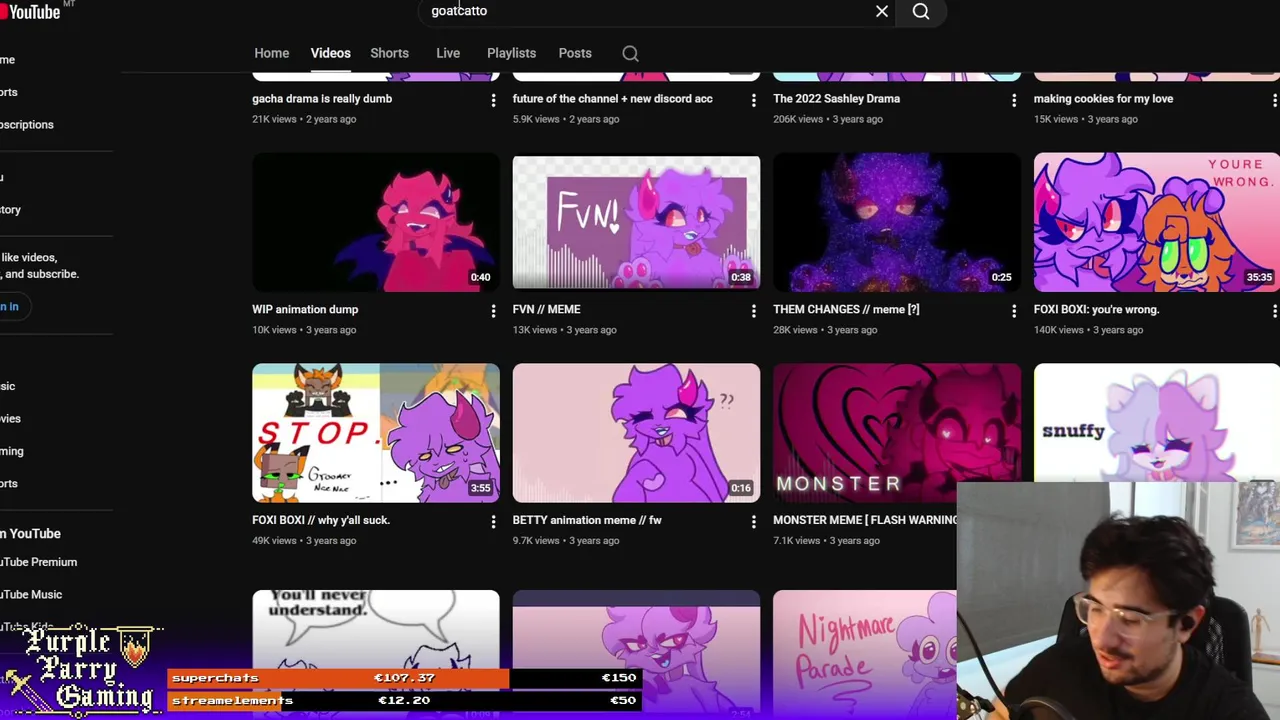
Task: Play FOXI BOXI you're wrong thumbnail
Action: point(1157,222)
